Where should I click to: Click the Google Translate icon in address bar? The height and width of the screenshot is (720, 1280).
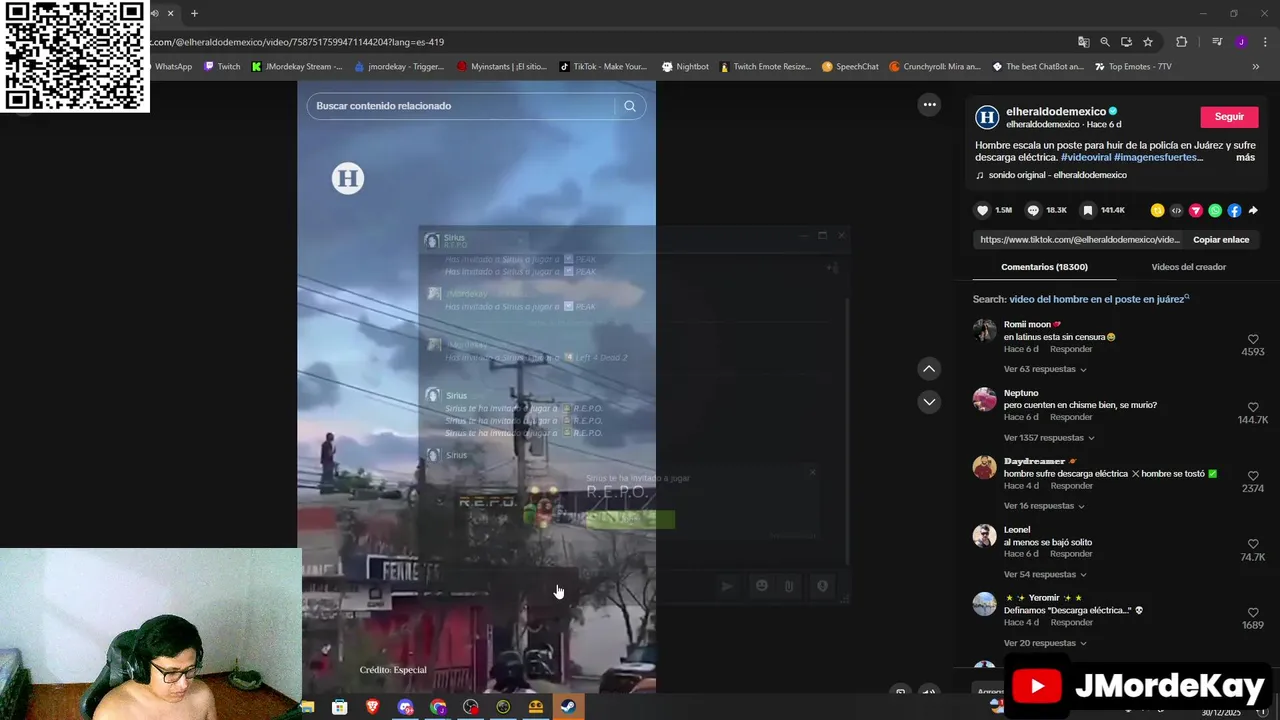pos(1084,42)
